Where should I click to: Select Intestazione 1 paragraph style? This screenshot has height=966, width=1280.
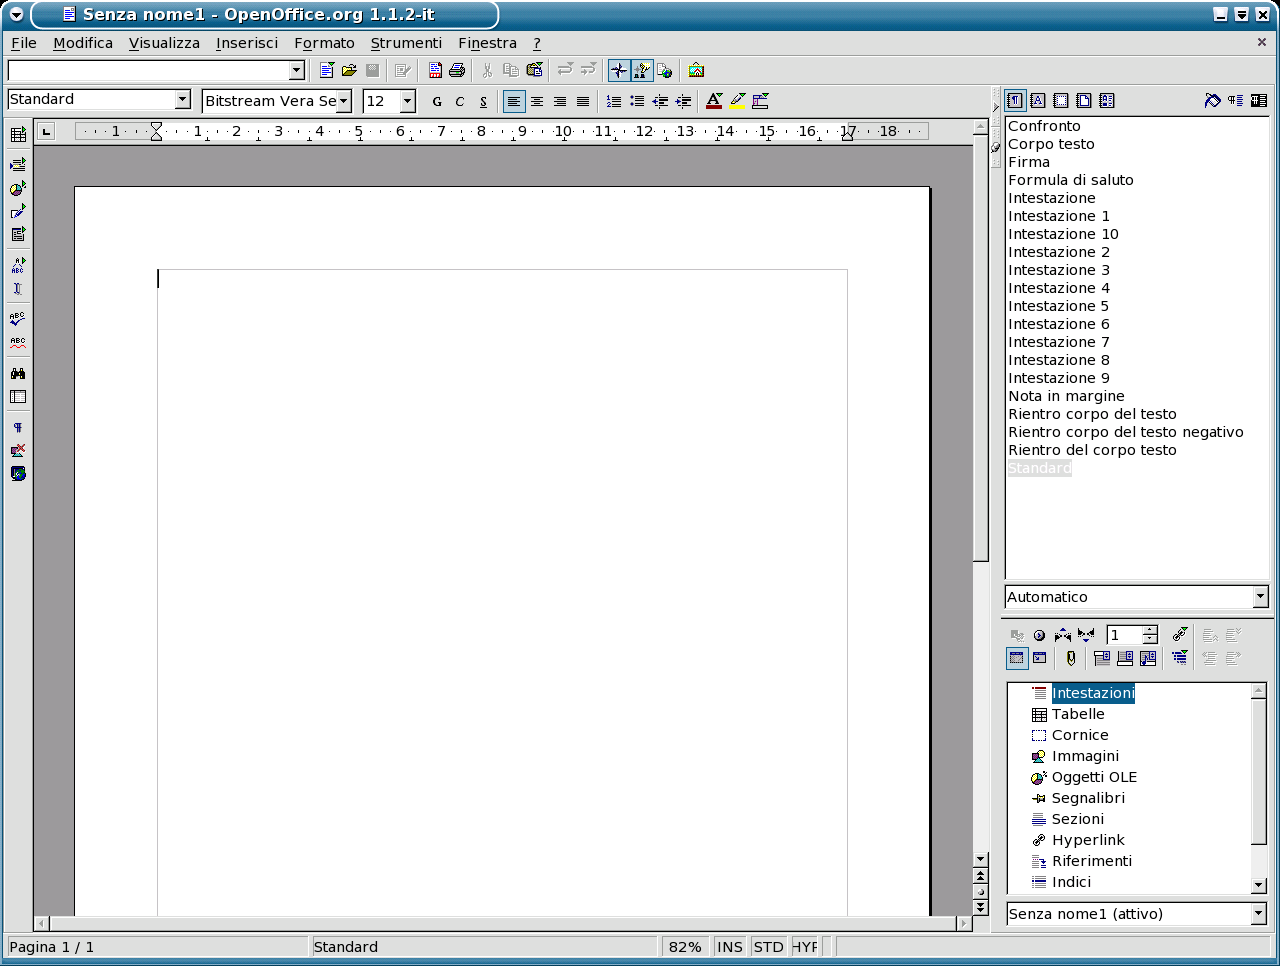(x=1058, y=216)
